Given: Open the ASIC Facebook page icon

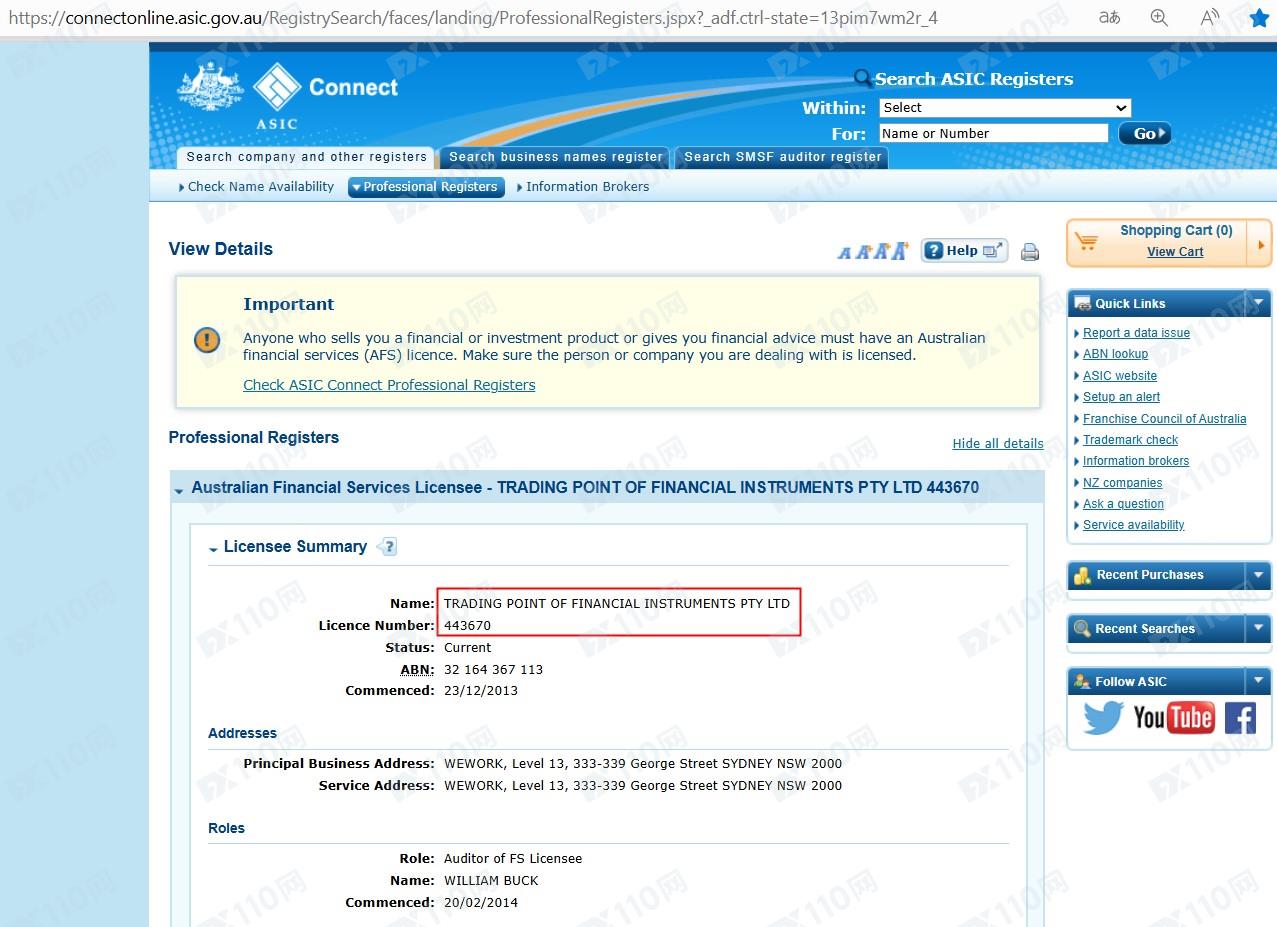Looking at the screenshot, I should point(1240,718).
